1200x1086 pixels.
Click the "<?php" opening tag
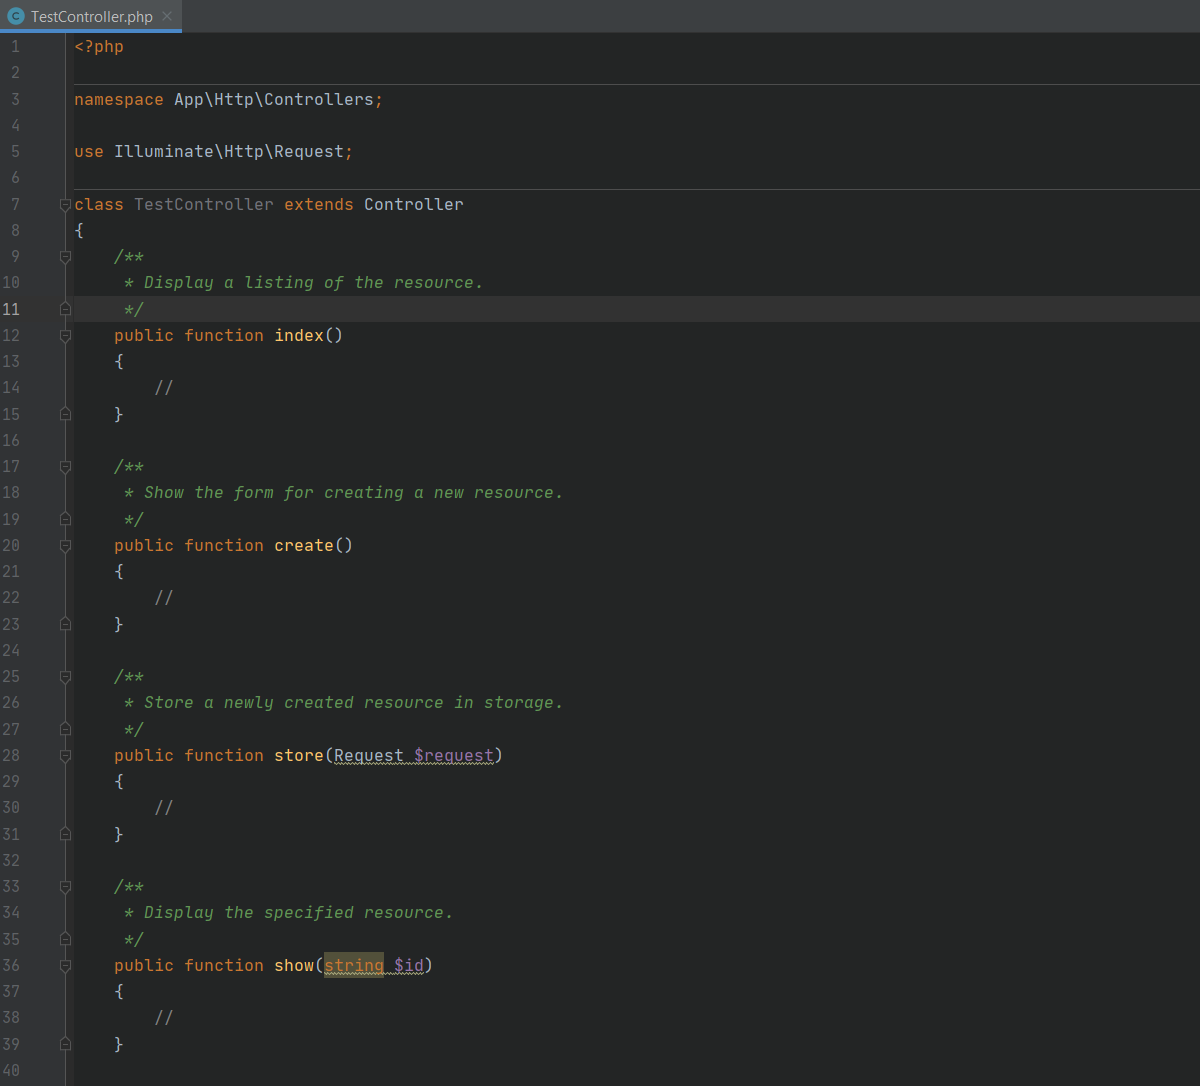[x=99, y=47]
